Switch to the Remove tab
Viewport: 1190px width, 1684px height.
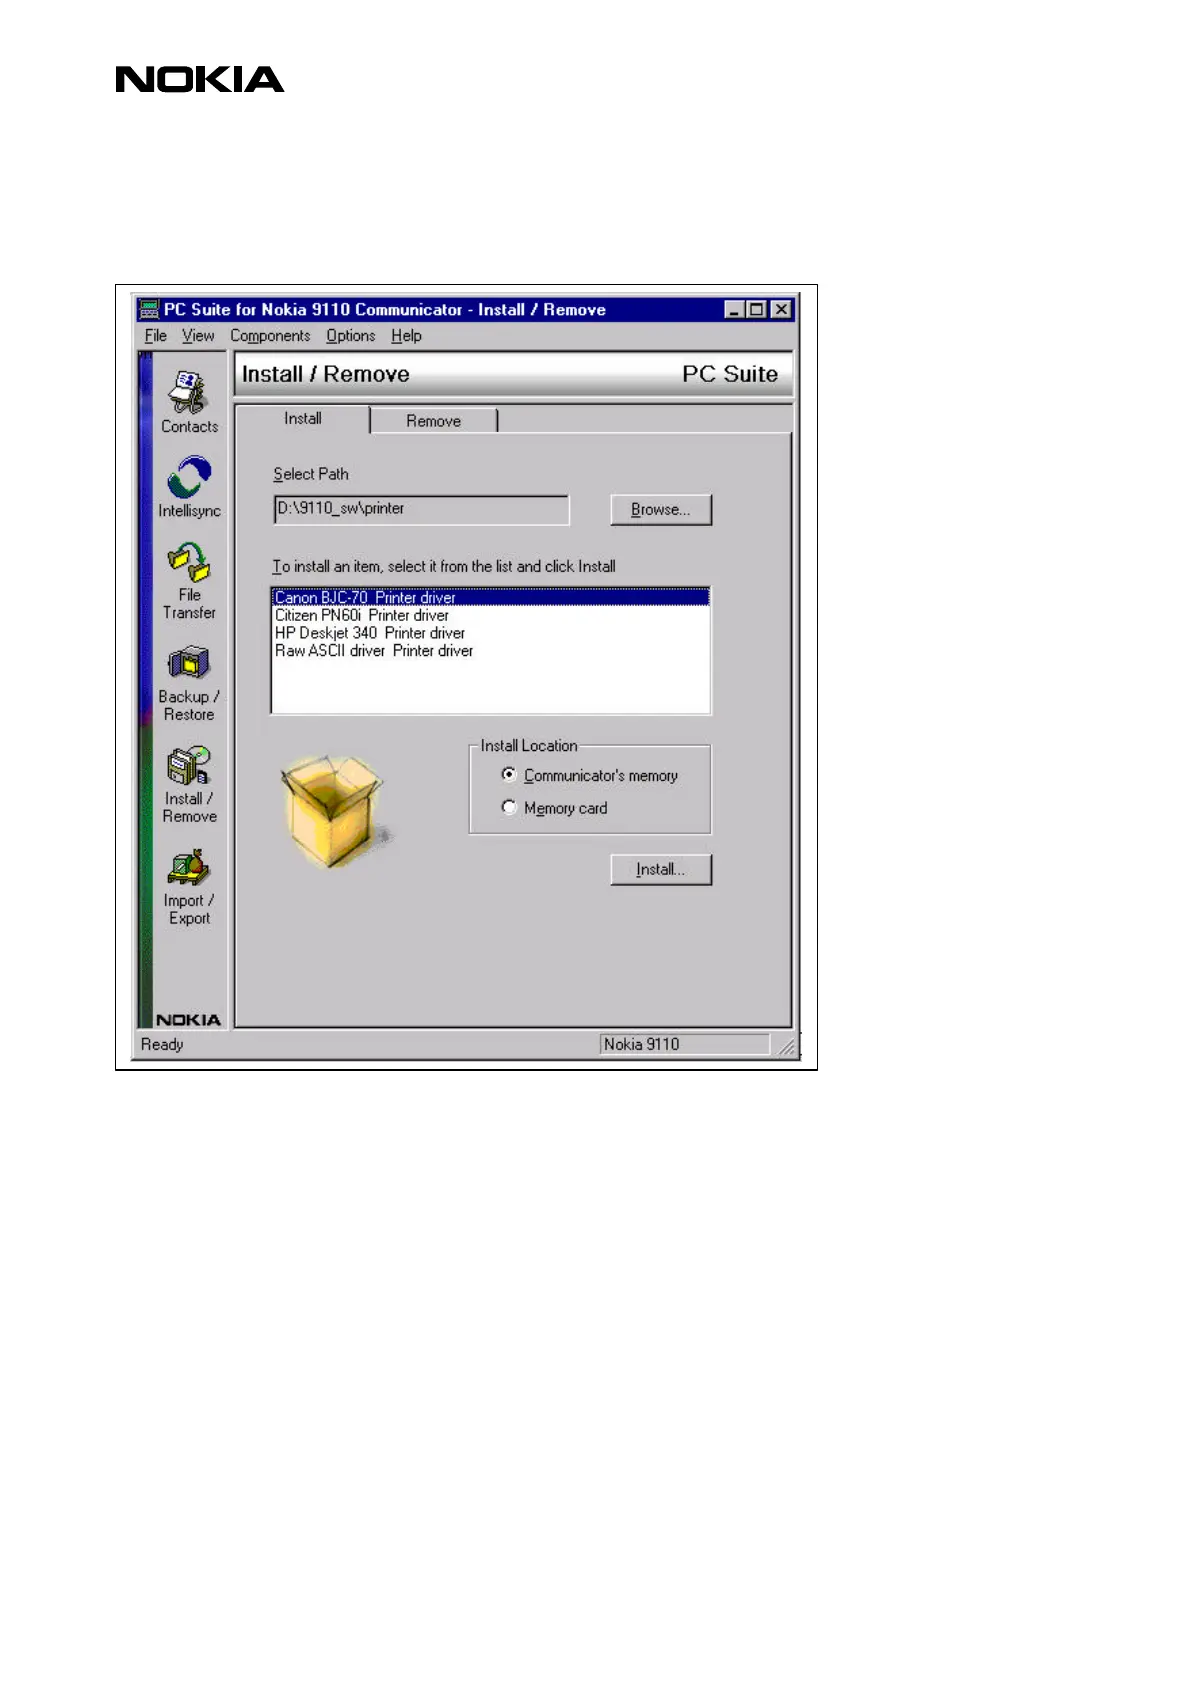[x=433, y=421]
